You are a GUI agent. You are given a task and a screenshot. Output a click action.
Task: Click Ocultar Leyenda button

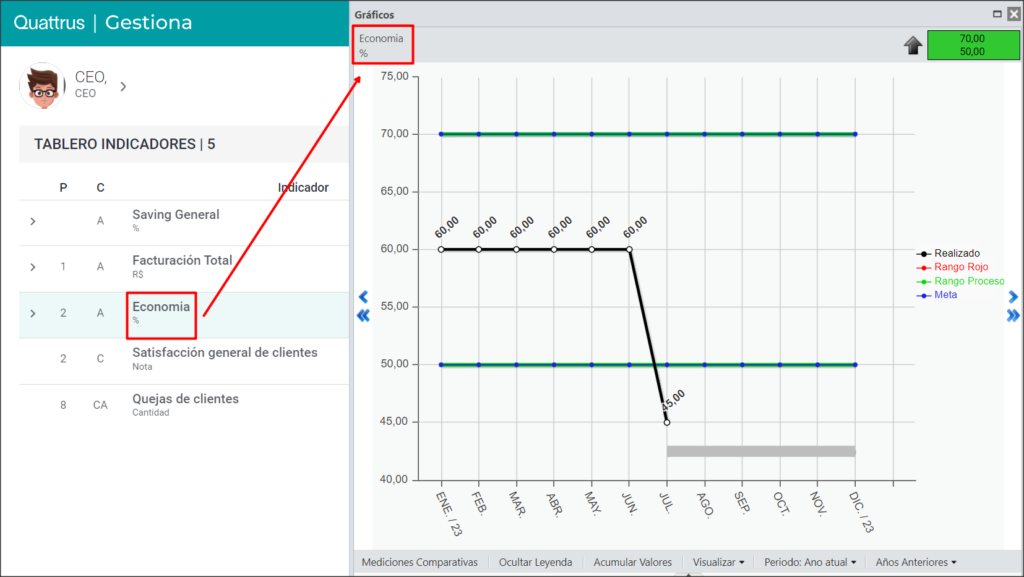coord(536,562)
